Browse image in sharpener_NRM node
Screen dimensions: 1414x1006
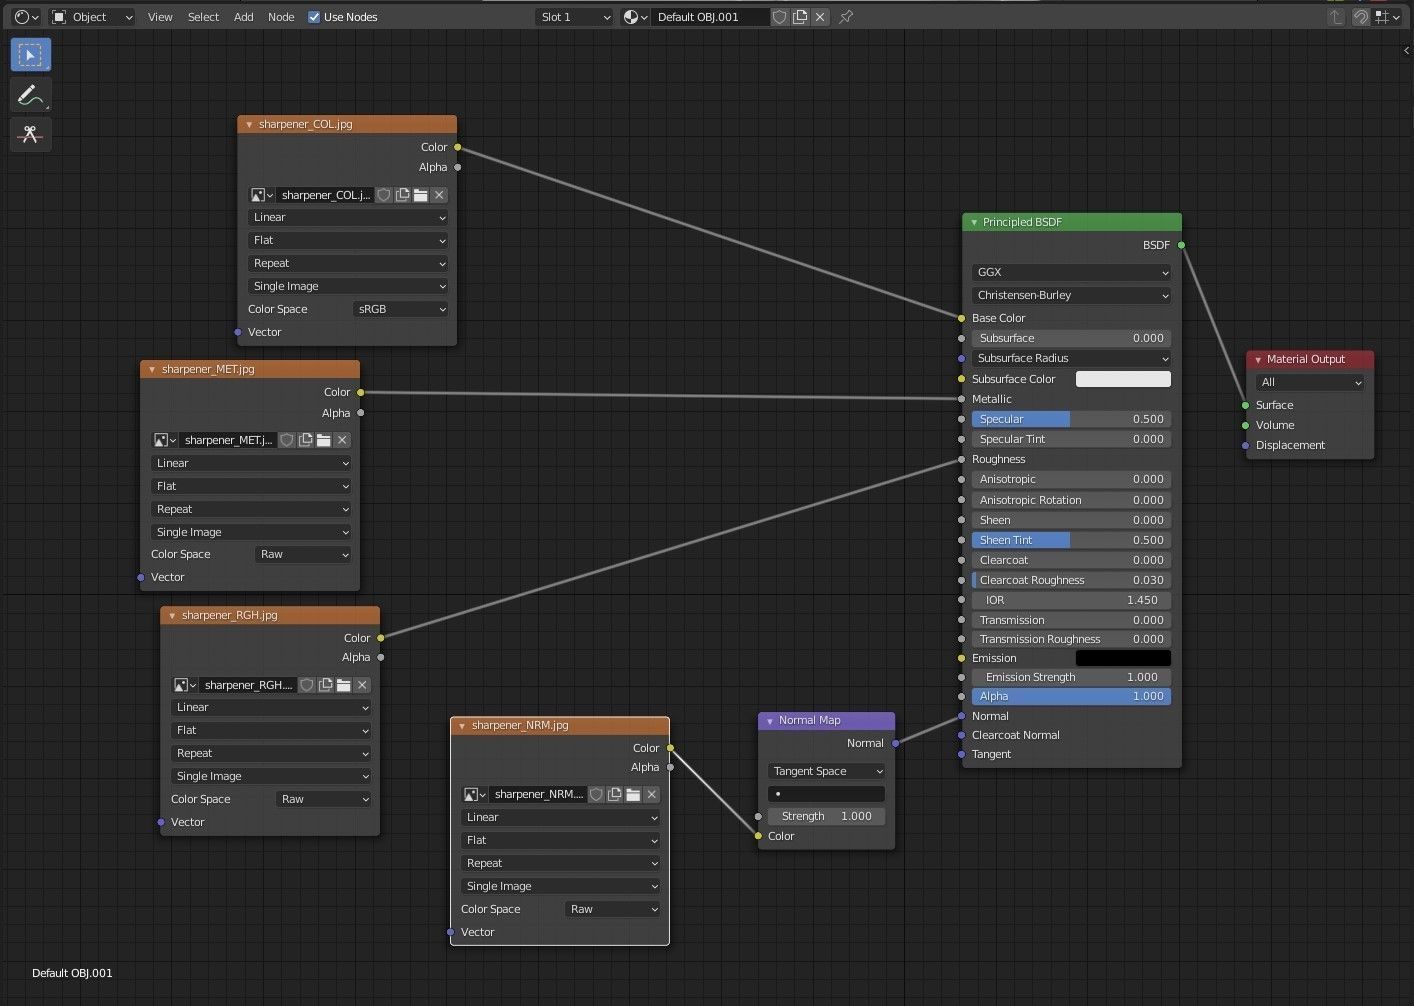coord(475,795)
